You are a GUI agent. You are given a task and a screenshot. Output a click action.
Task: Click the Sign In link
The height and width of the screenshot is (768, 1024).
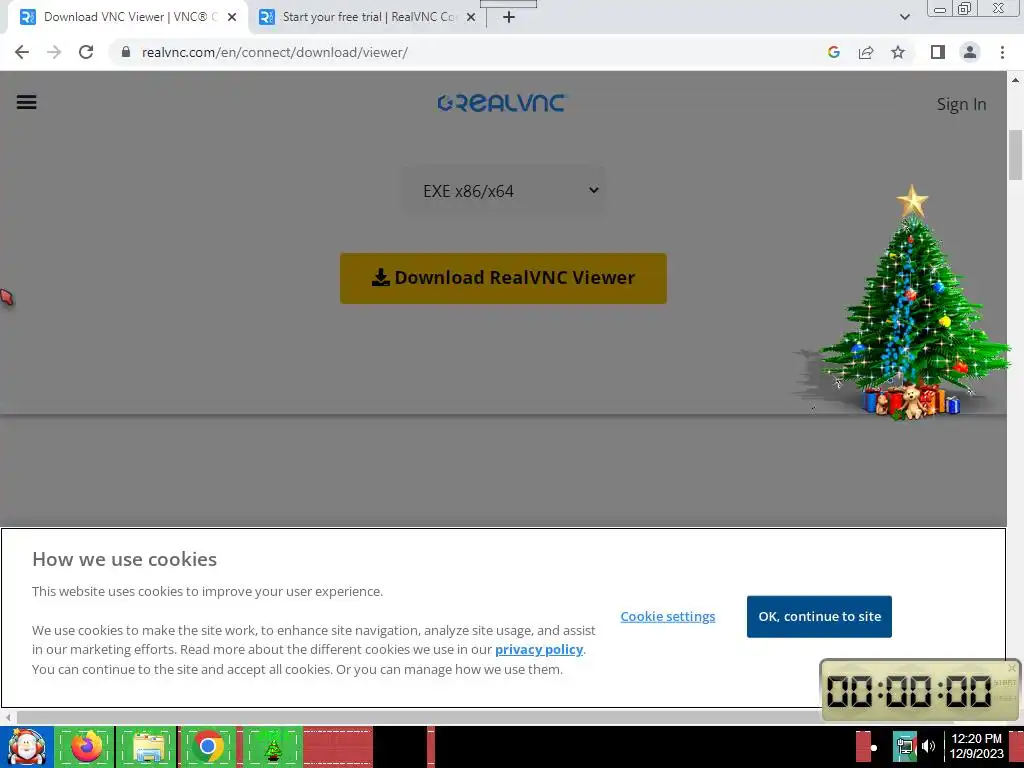961,104
